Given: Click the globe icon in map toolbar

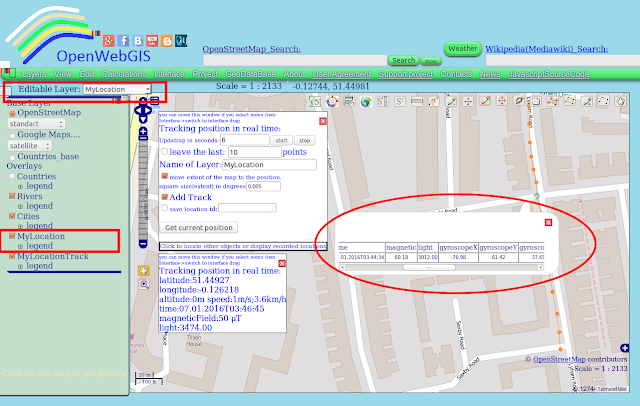Looking at the screenshot, I should point(366,101).
